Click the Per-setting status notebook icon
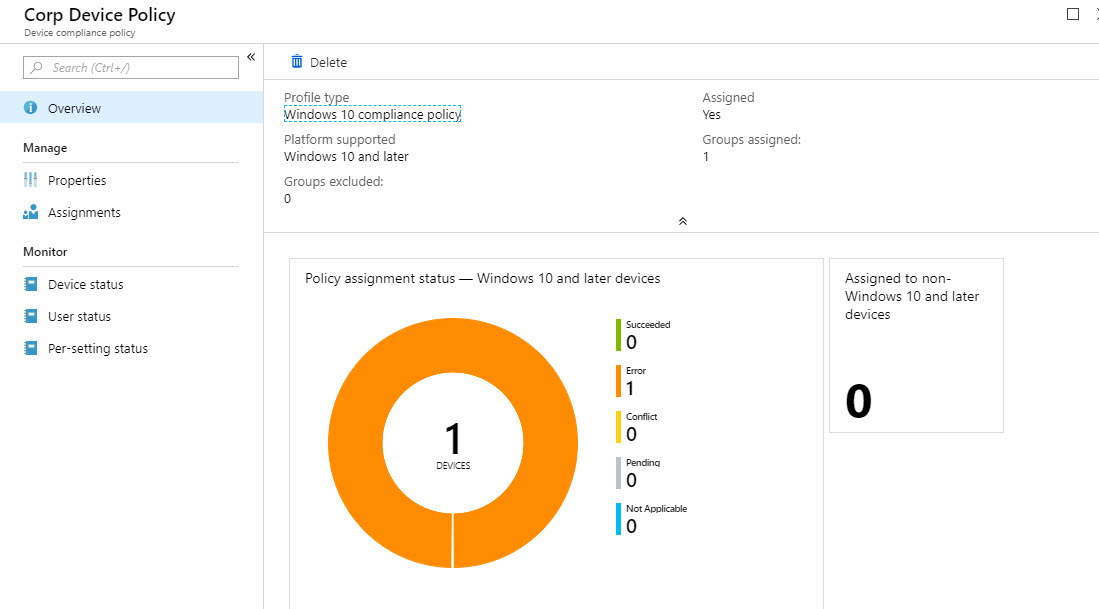1099x609 pixels. click(x=30, y=348)
